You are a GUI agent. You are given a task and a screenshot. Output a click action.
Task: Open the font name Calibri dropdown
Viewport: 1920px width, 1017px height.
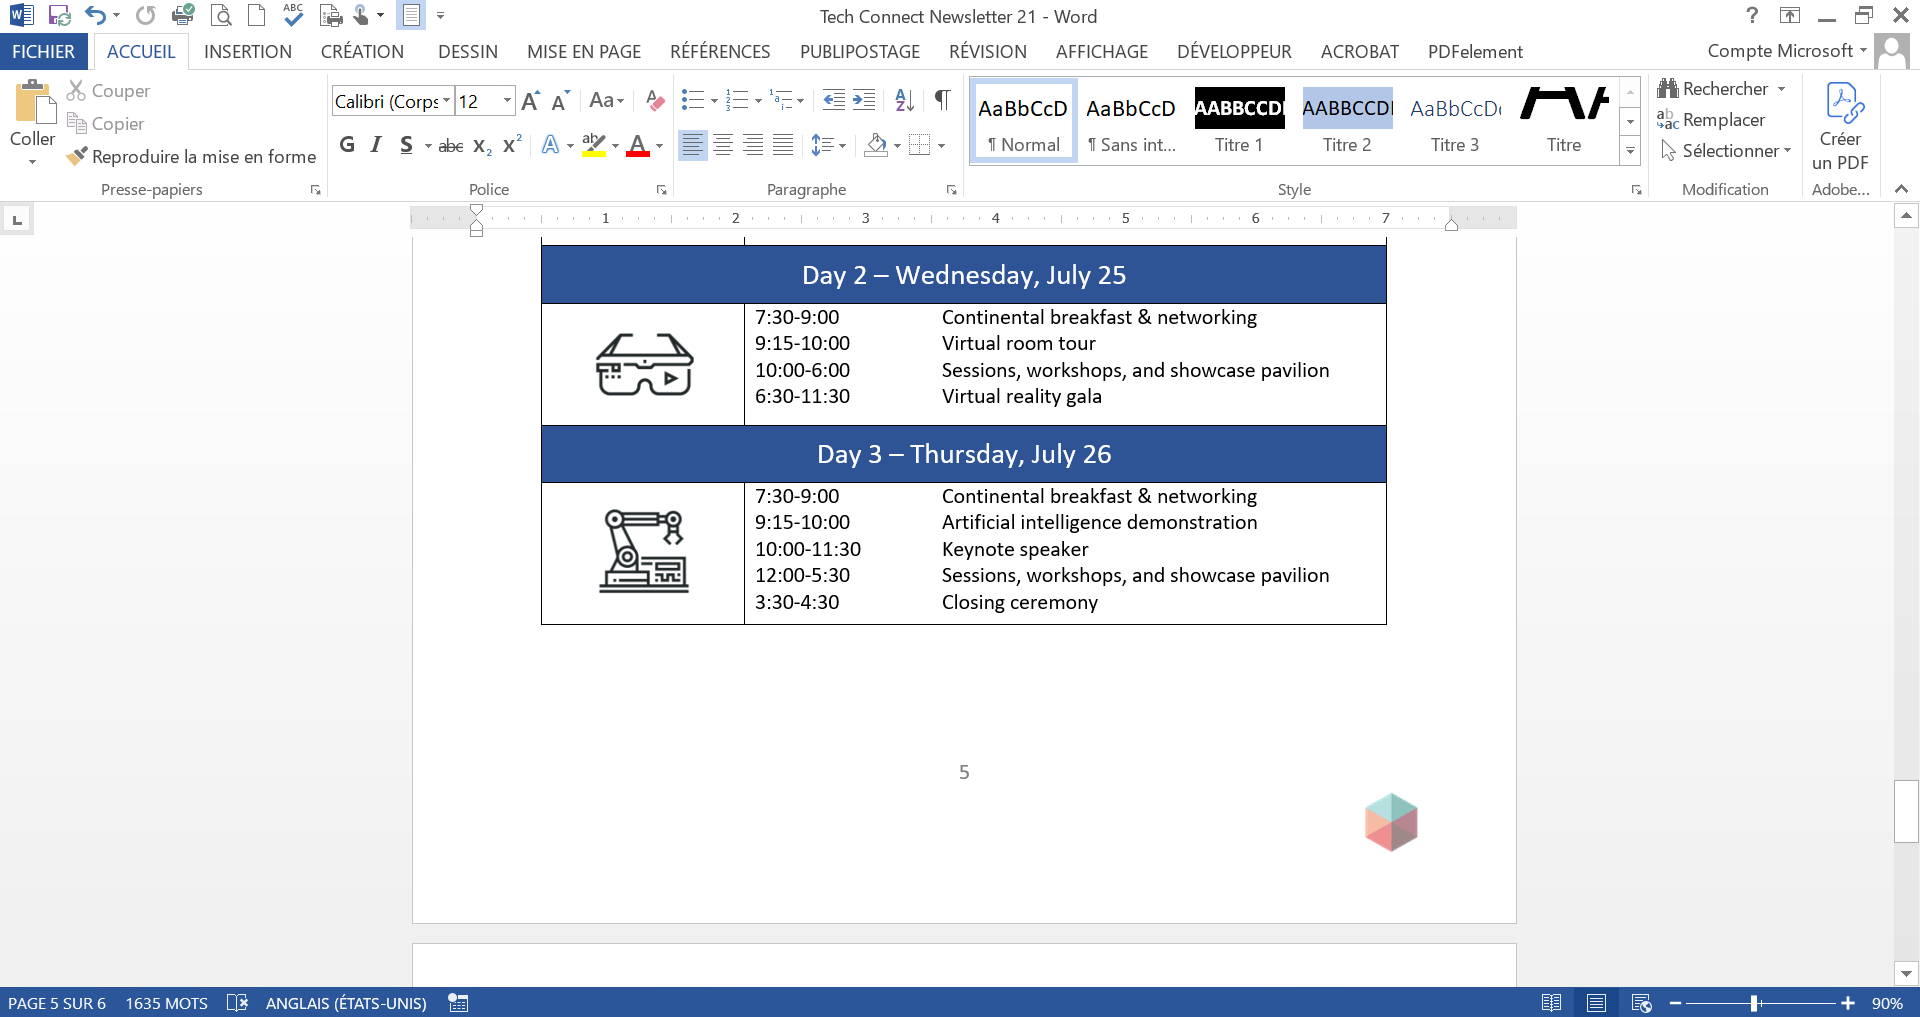click(446, 100)
